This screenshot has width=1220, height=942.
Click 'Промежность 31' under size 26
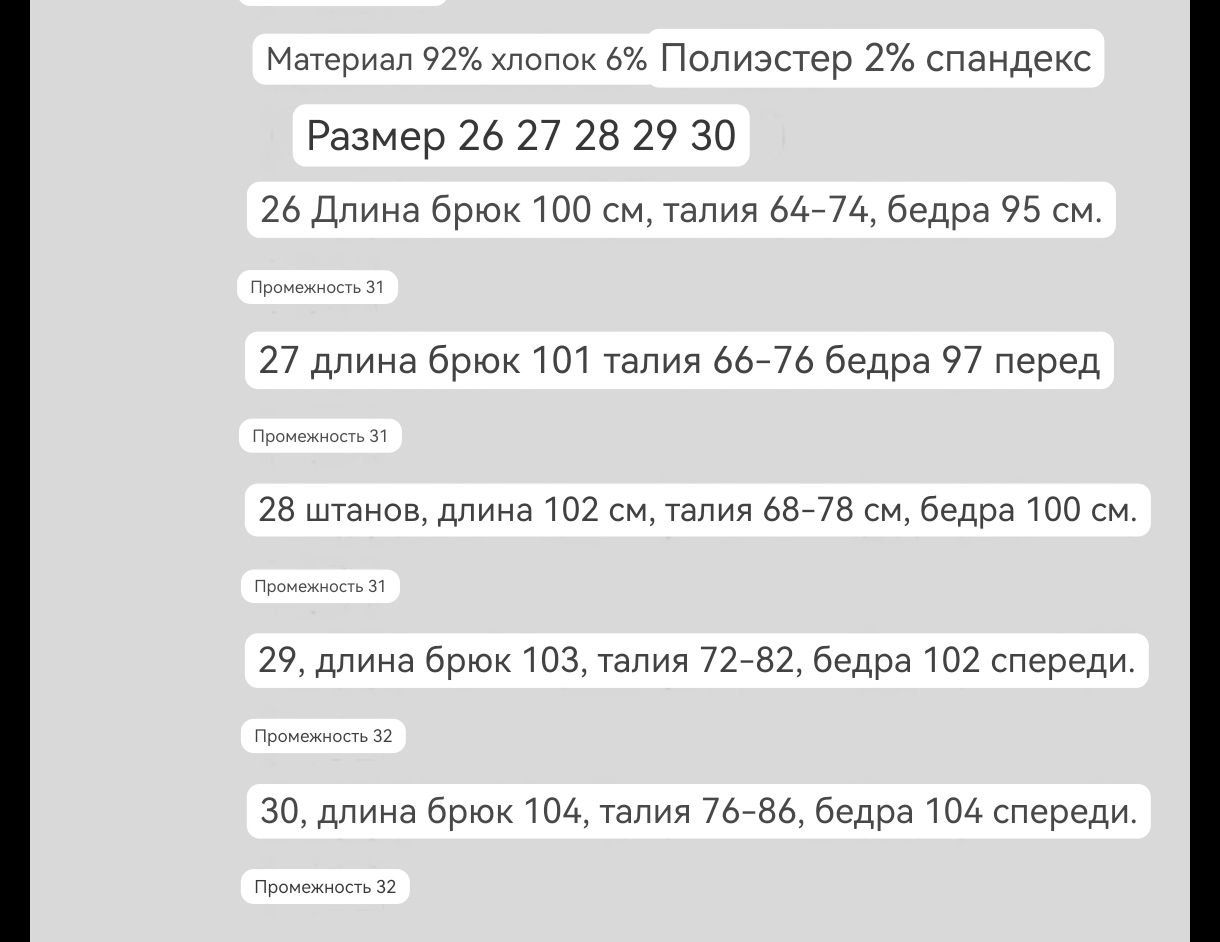point(317,287)
